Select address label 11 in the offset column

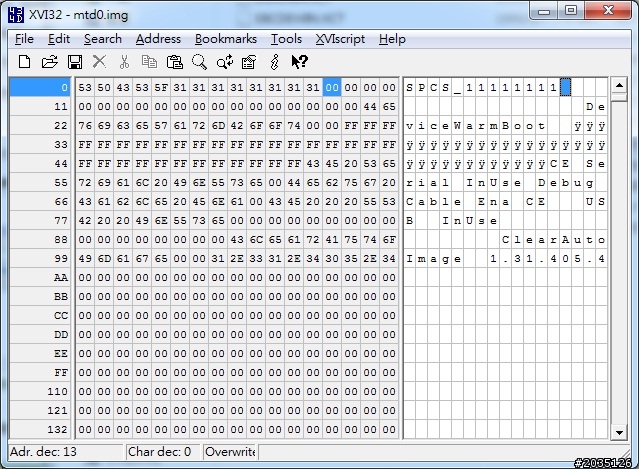point(40,106)
